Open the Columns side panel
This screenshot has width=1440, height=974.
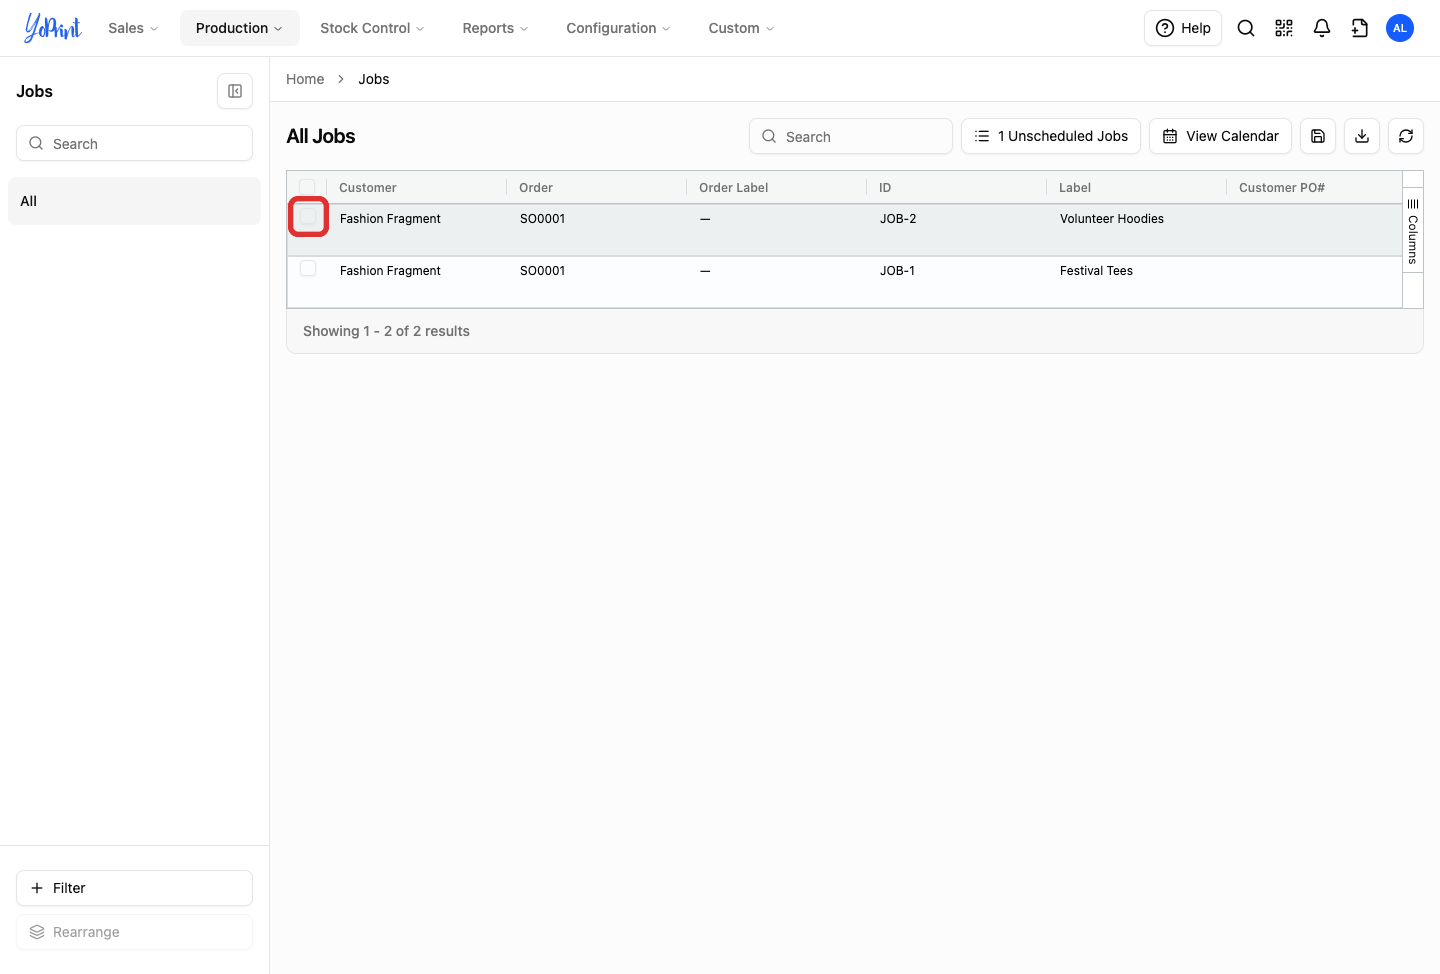(x=1413, y=231)
